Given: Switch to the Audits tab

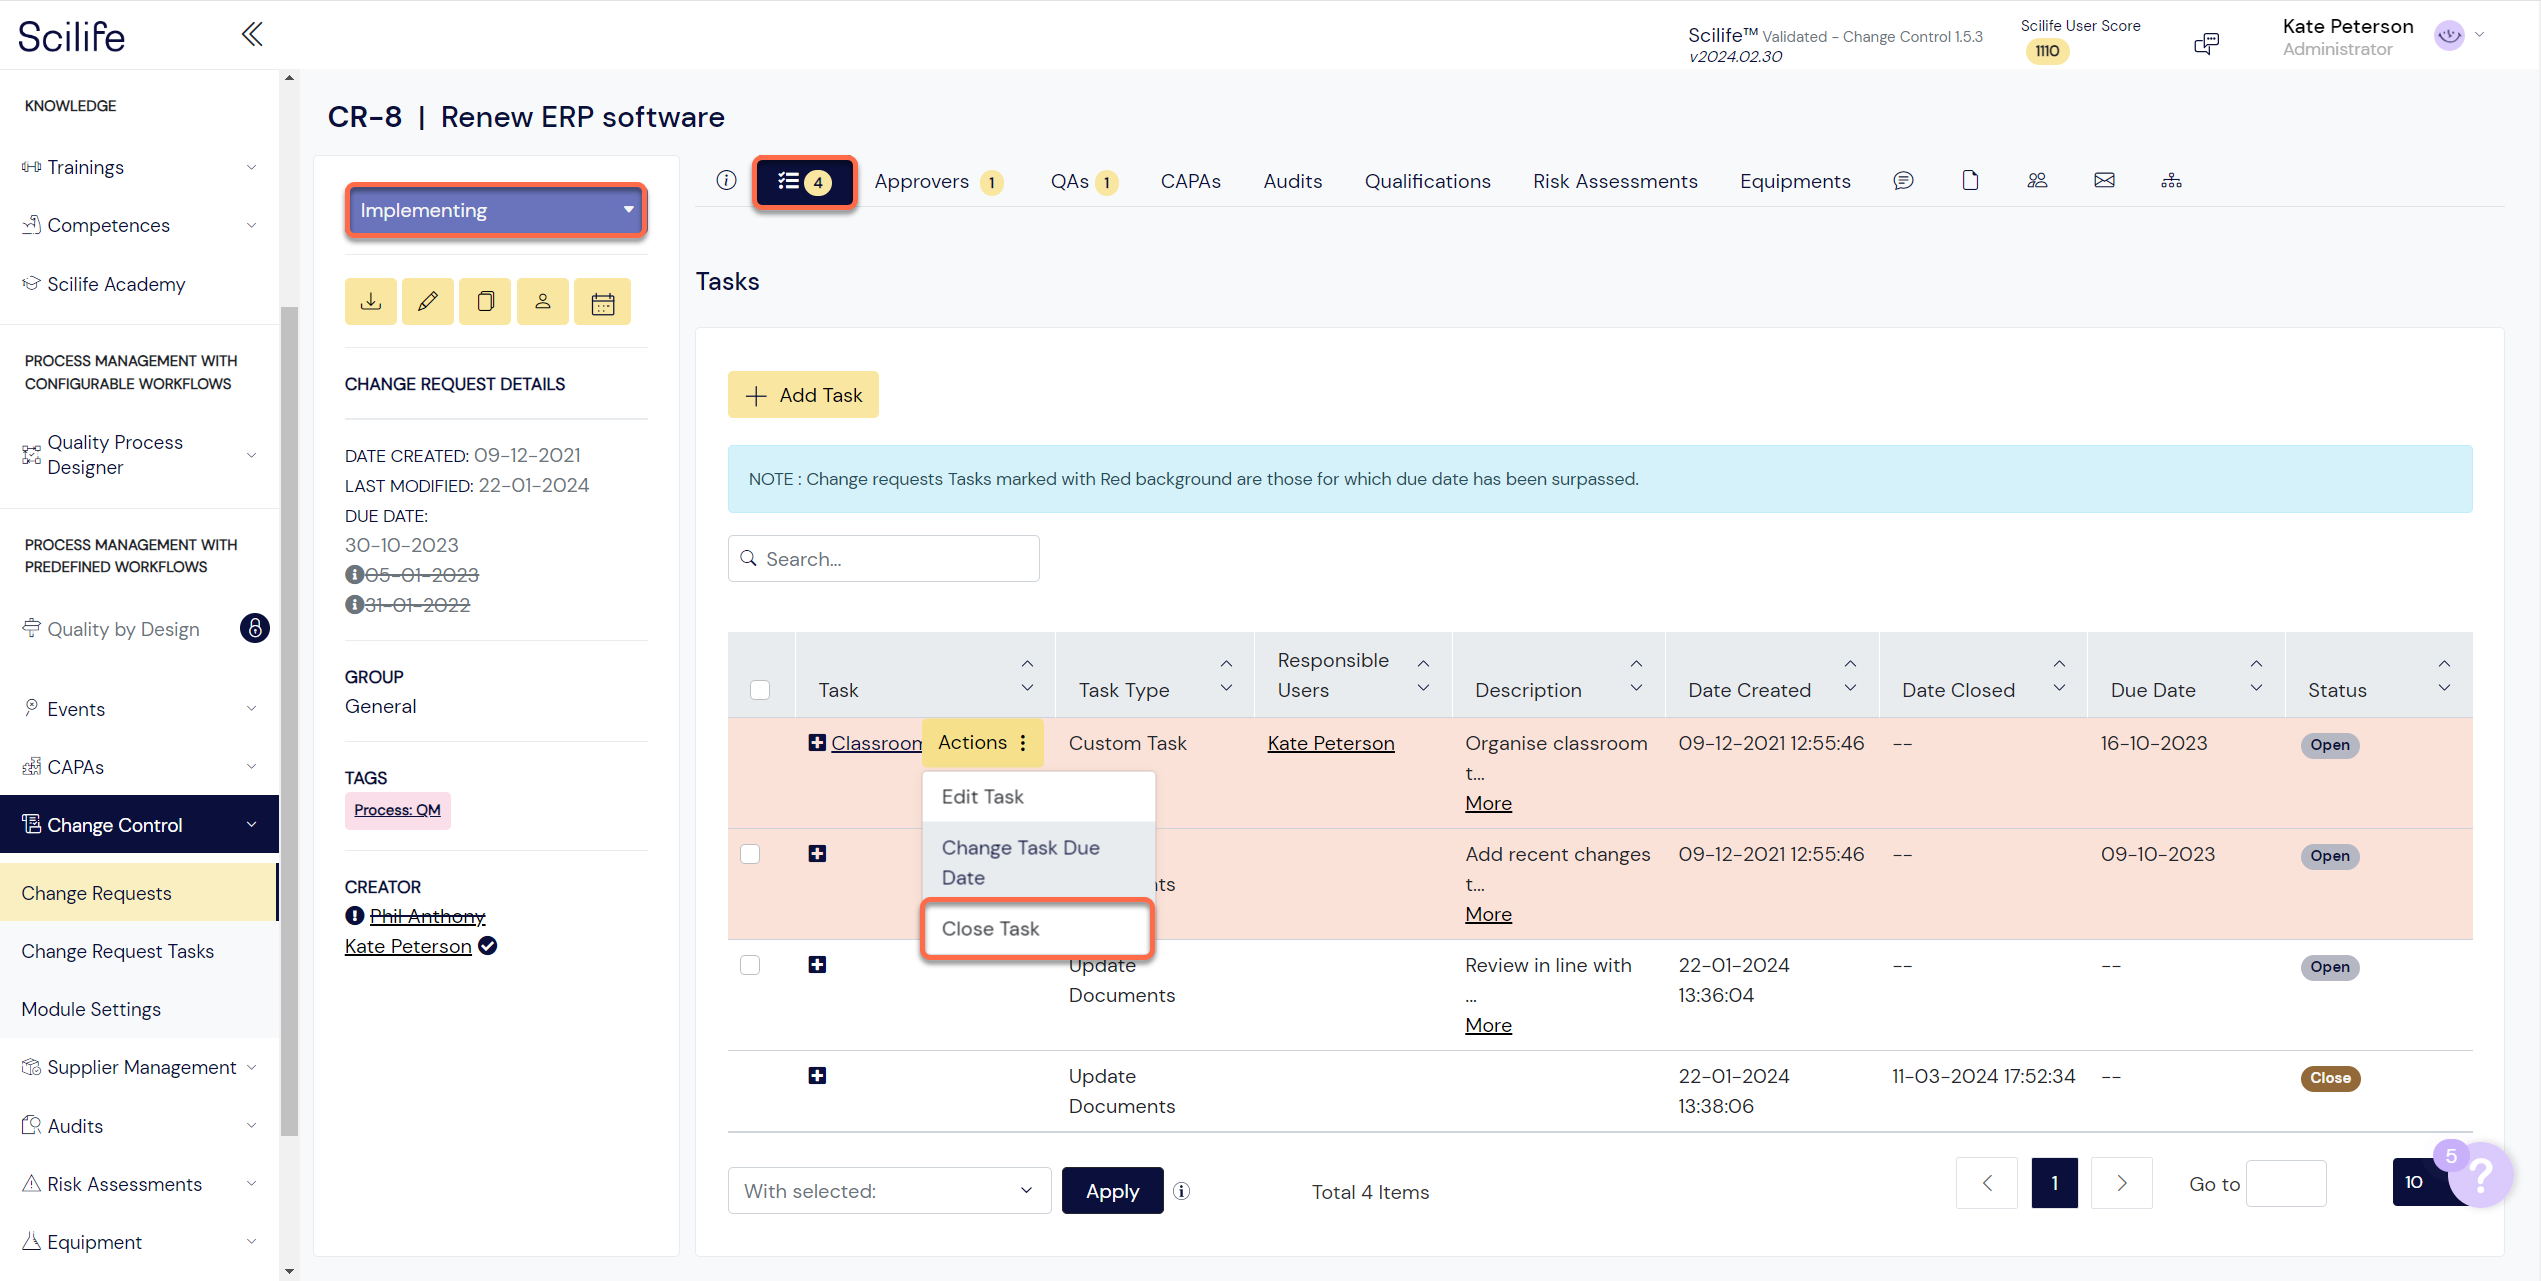Looking at the screenshot, I should 1292,181.
